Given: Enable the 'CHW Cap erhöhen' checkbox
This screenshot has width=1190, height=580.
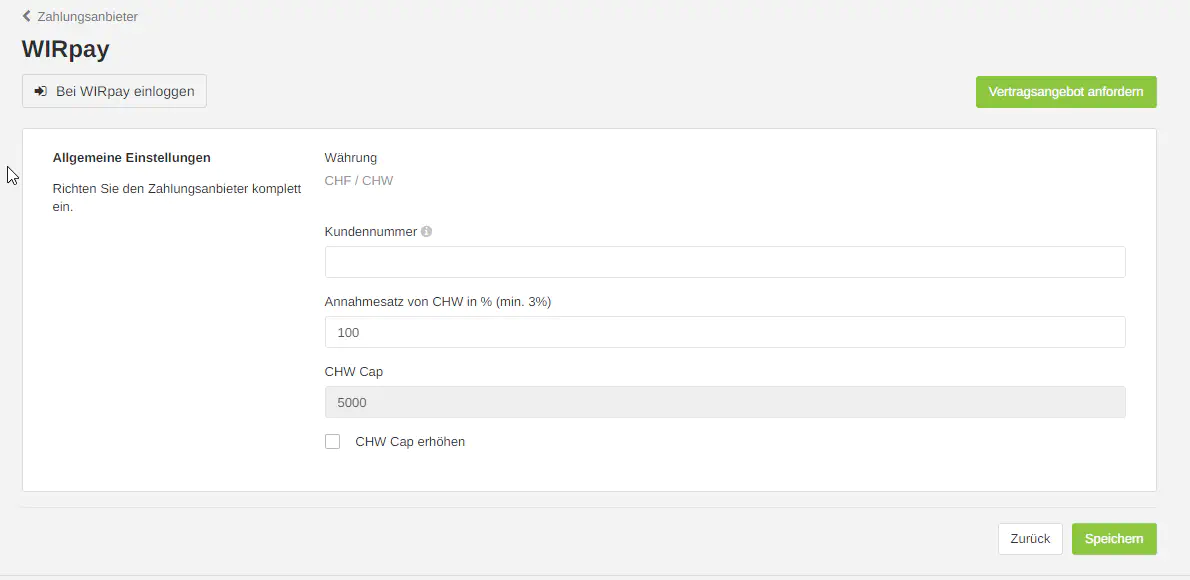Looking at the screenshot, I should coord(333,442).
